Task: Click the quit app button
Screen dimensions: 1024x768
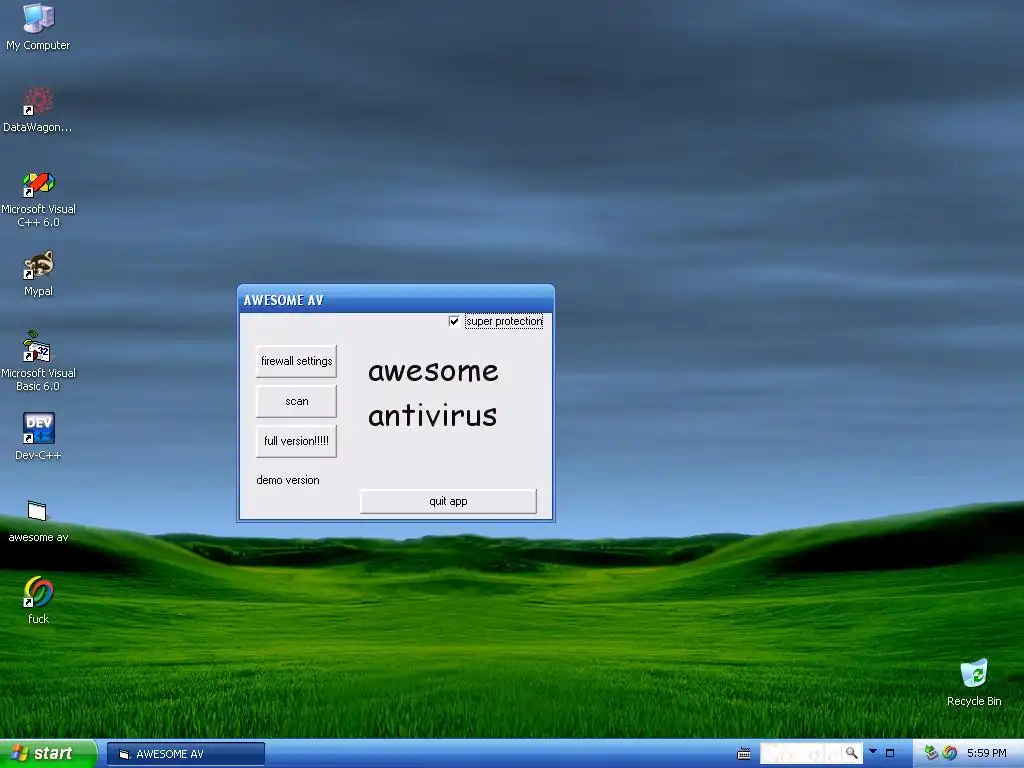Action: (x=448, y=501)
